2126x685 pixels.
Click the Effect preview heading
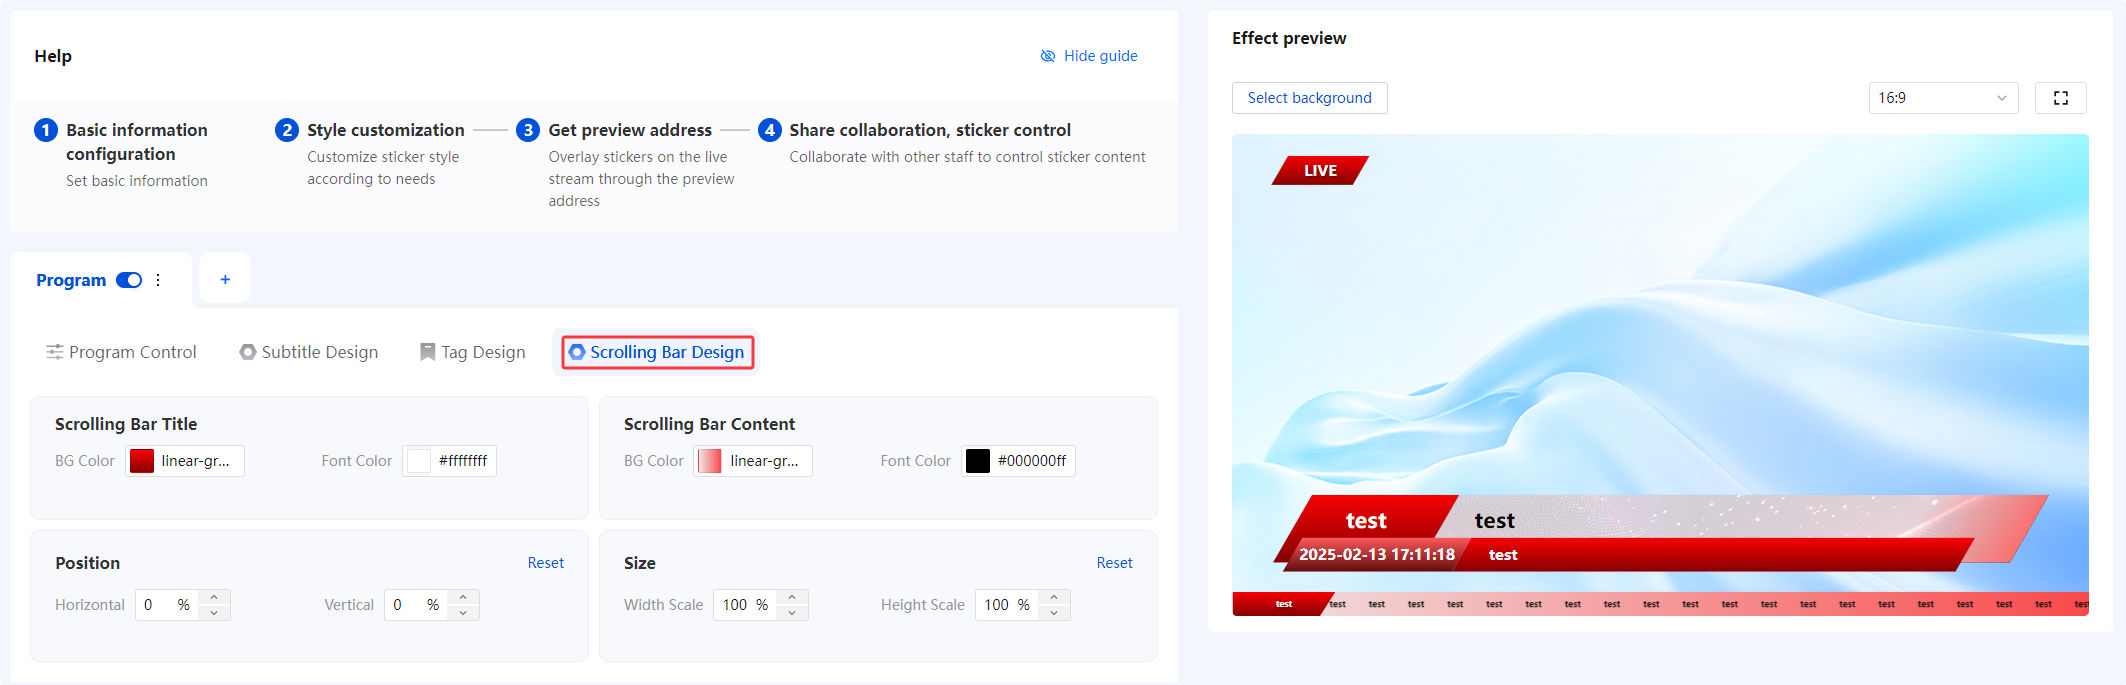pos(1289,38)
